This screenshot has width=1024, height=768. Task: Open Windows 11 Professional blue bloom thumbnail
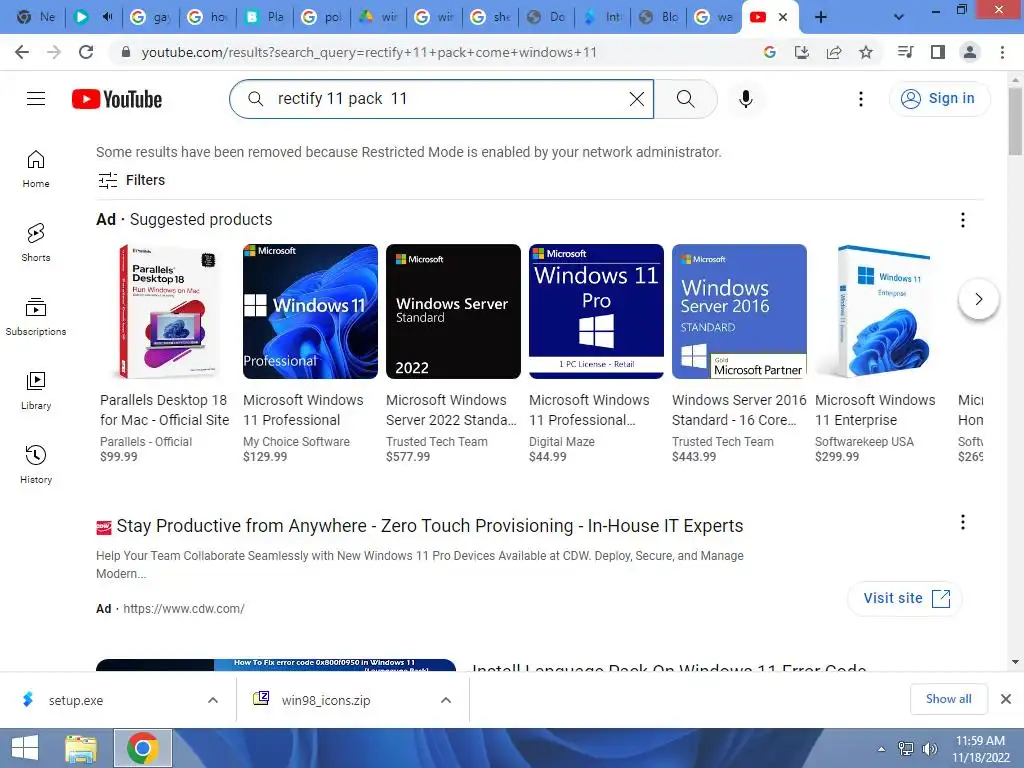(x=310, y=312)
